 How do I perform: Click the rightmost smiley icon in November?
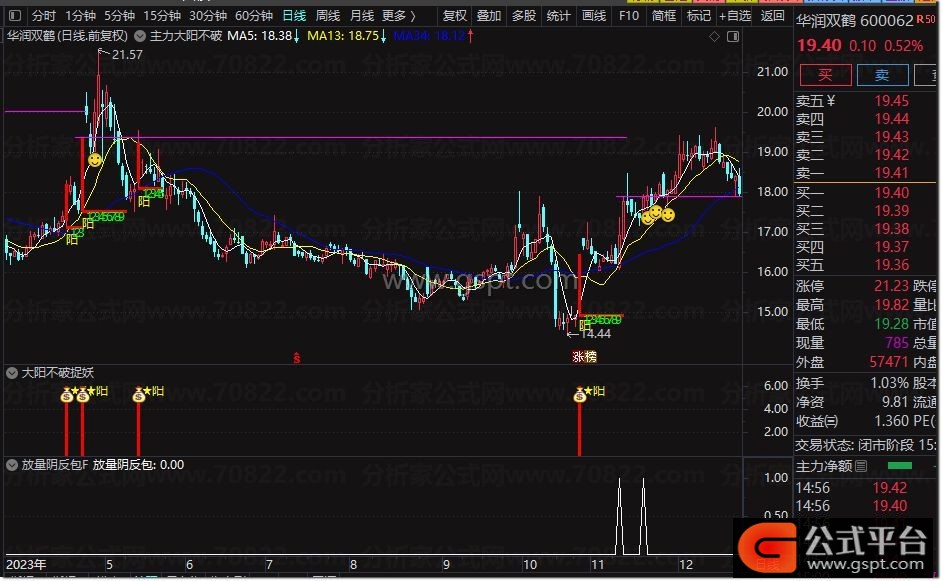[x=668, y=215]
